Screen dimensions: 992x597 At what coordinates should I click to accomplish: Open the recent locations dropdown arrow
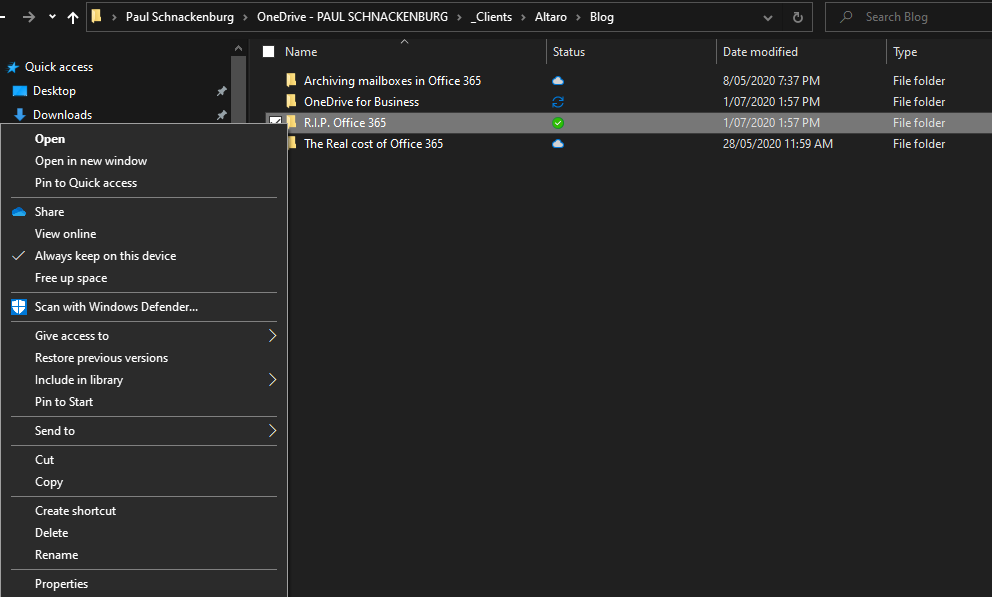pos(52,17)
